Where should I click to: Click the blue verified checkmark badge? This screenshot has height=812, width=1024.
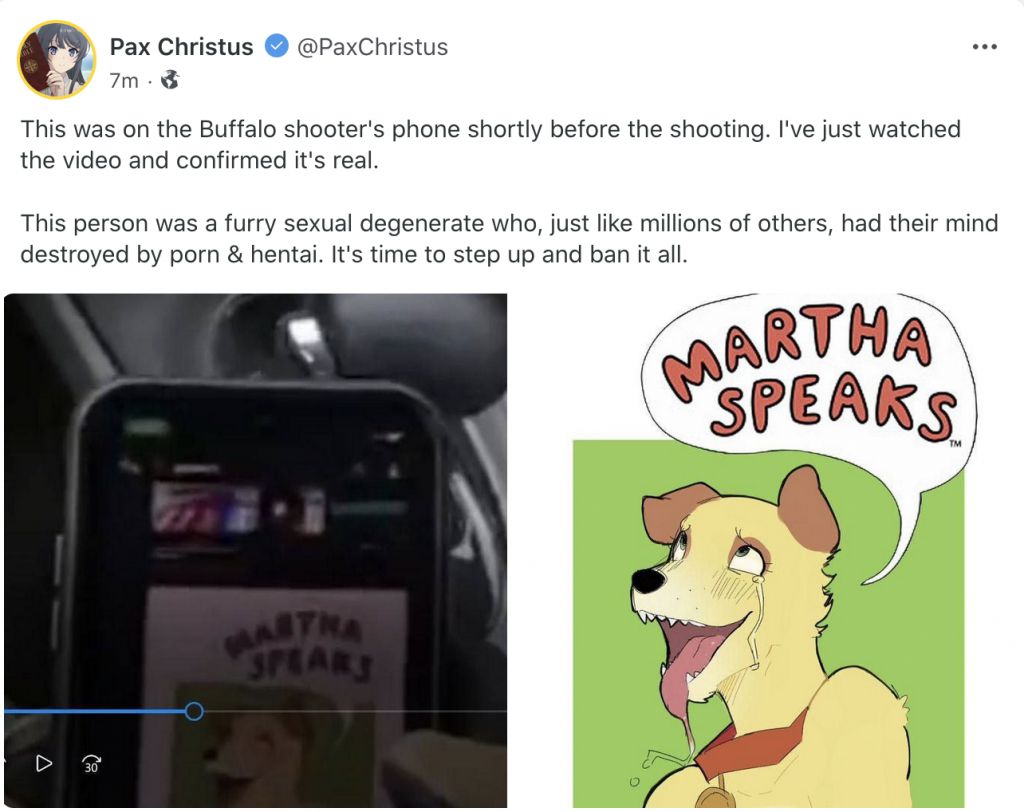tap(276, 46)
